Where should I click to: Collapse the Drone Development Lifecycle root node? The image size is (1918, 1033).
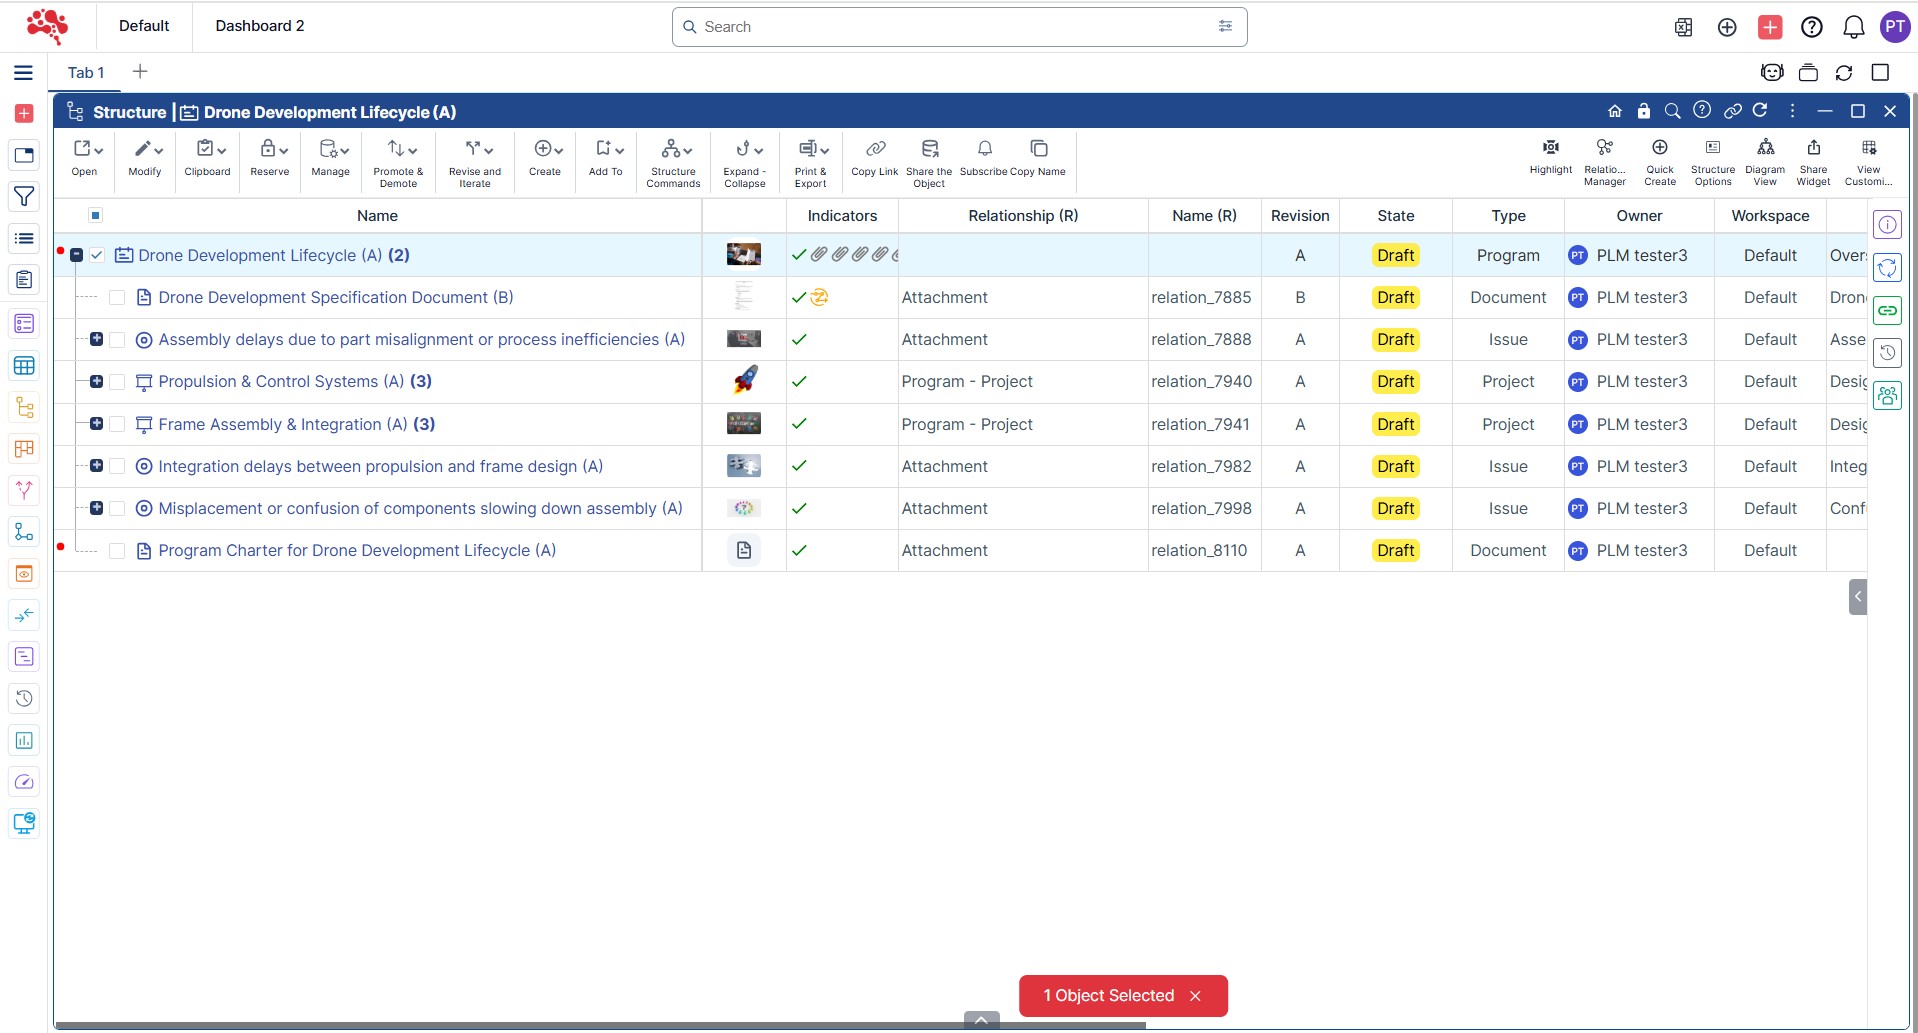pos(76,255)
